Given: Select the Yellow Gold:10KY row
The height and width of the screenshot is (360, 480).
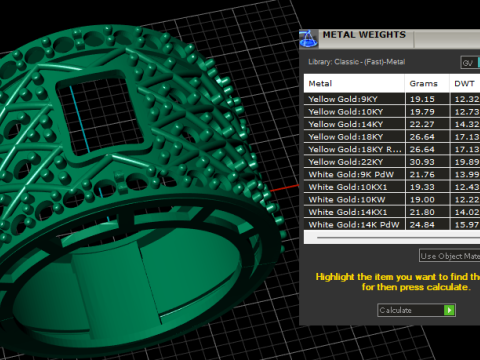Looking at the screenshot, I should 392,112.
